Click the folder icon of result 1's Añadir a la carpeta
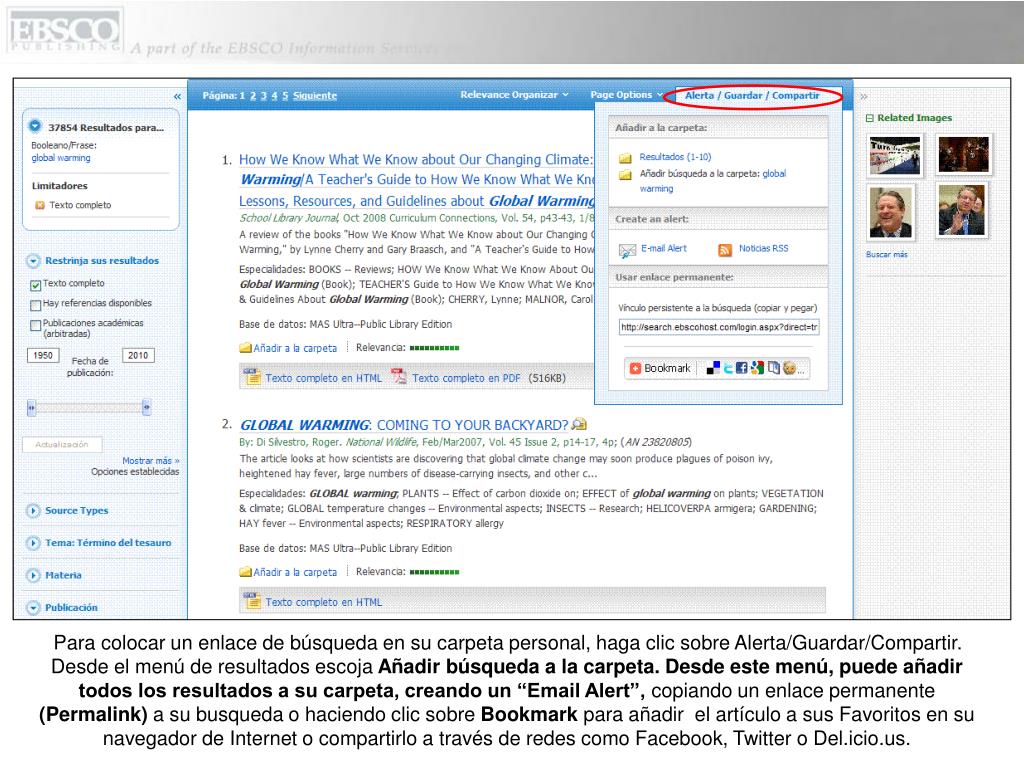Image resolution: width=1024 pixels, height=768 pixels. point(246,348)
